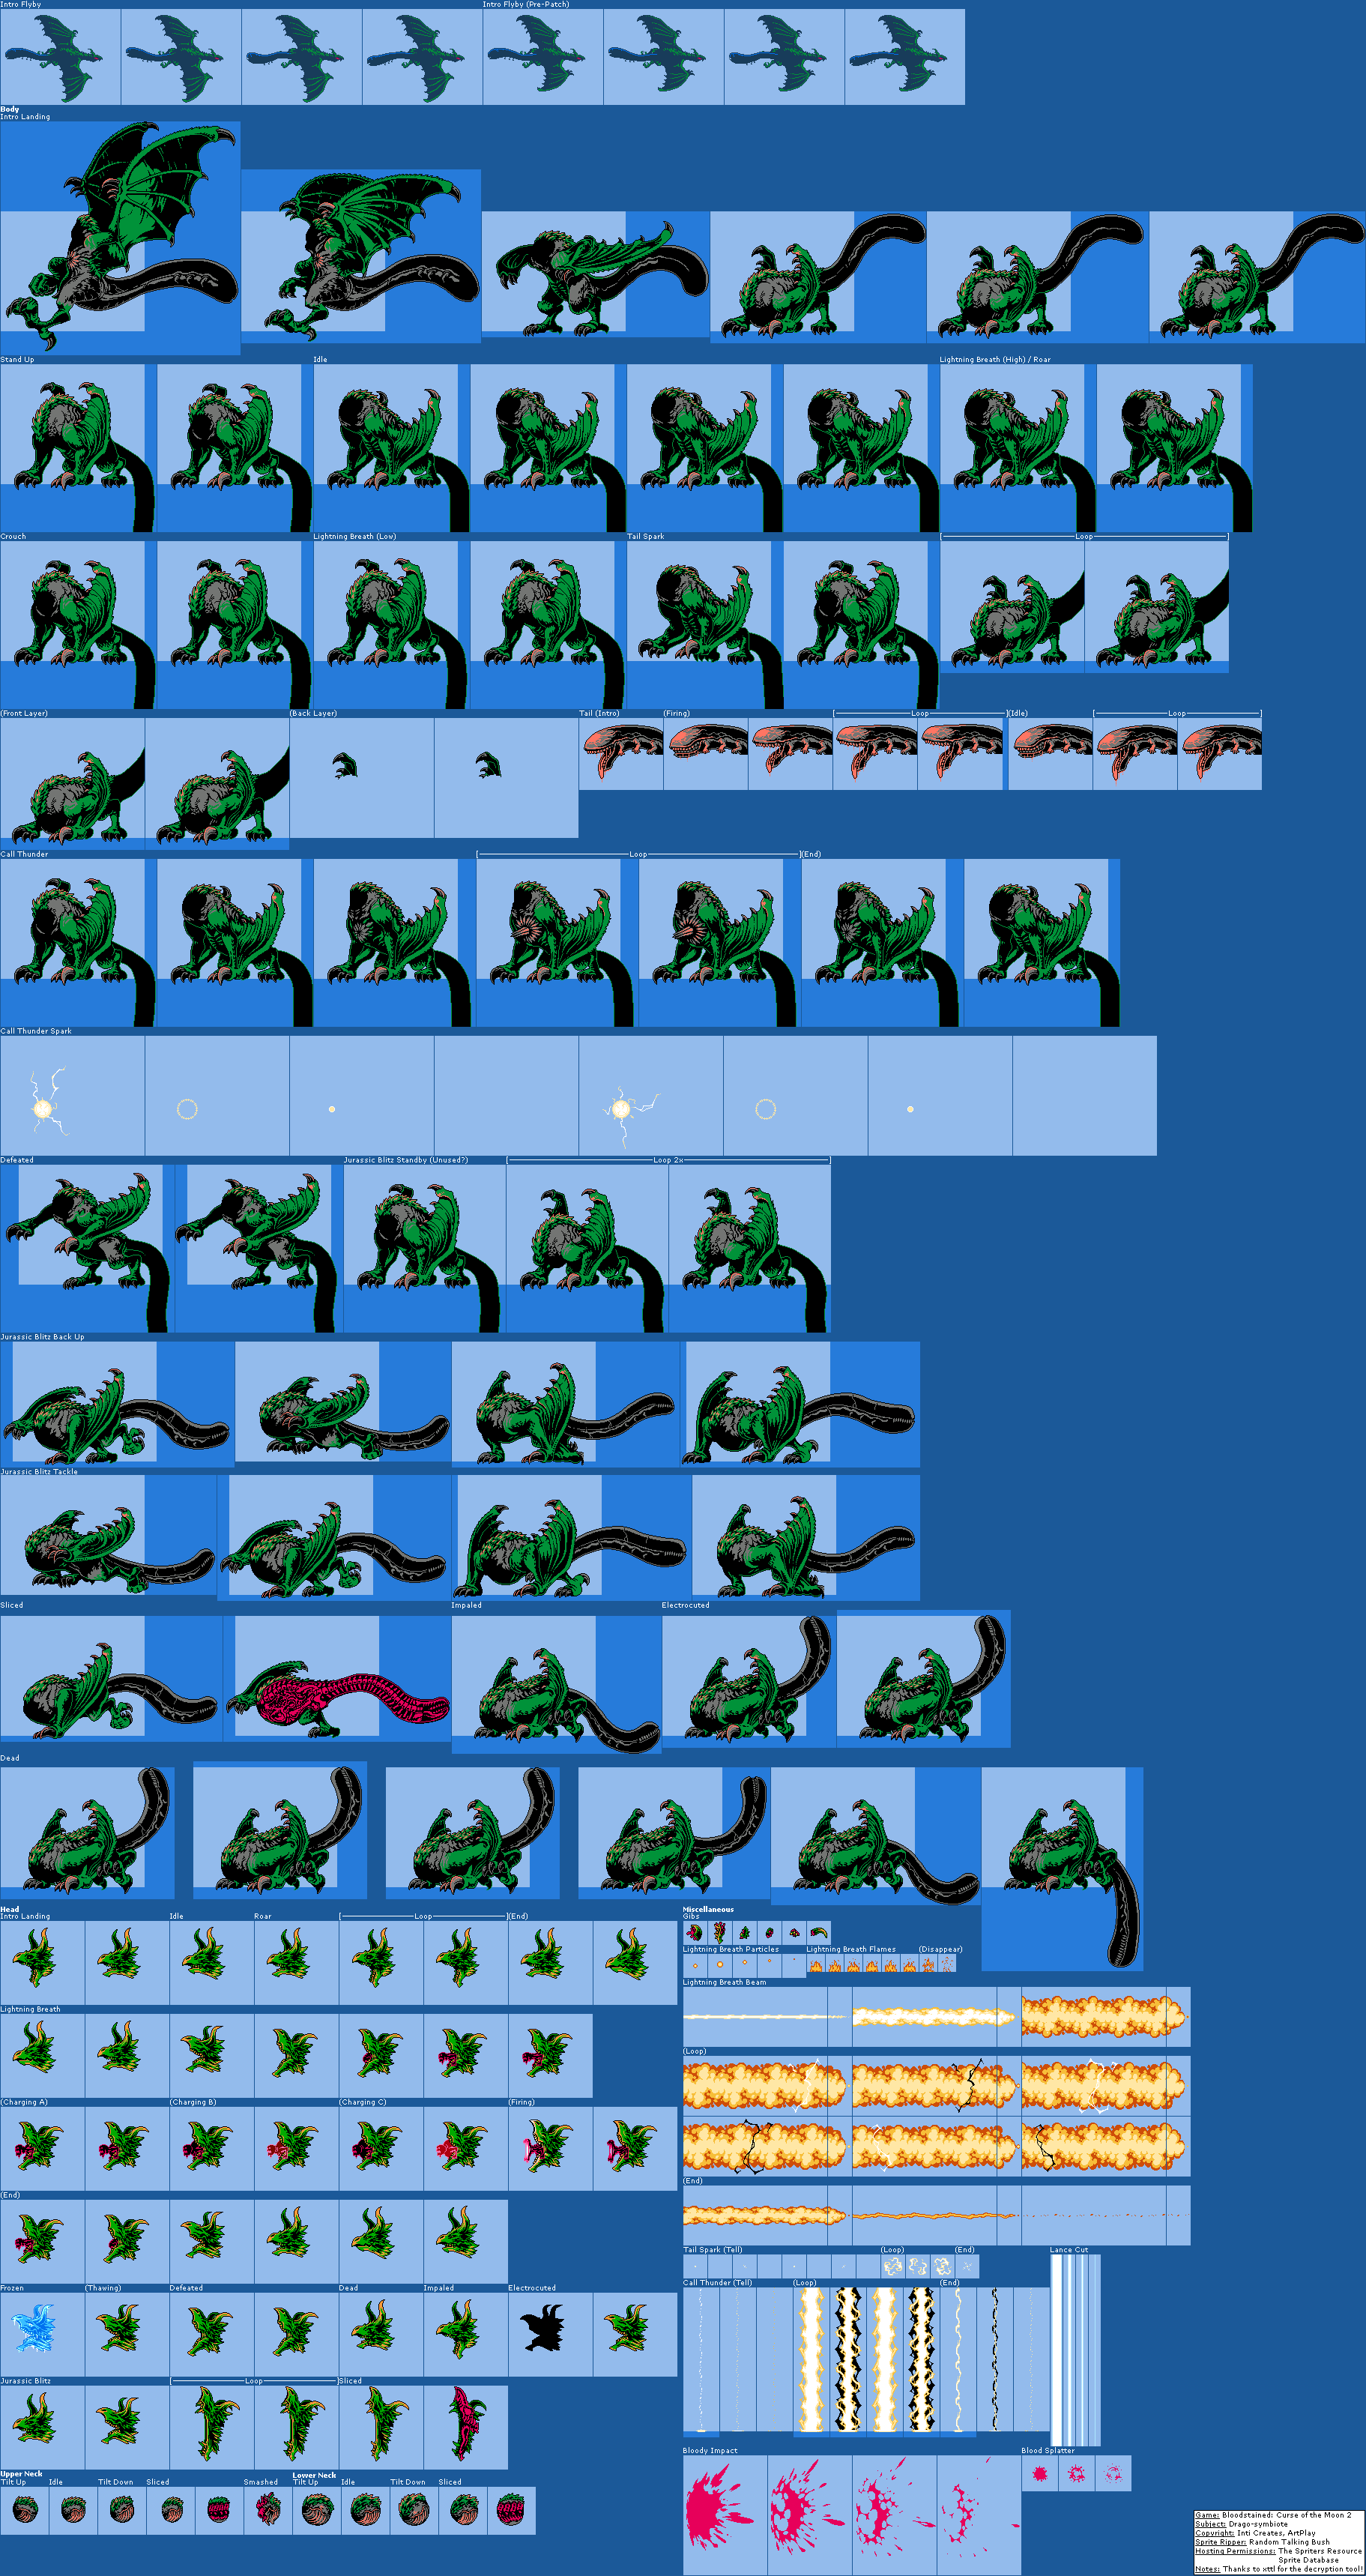The width and height of the screenshot is (1366, 2576).
Task: Select the '(Charging B)' label
Action: click(193, 2102)
